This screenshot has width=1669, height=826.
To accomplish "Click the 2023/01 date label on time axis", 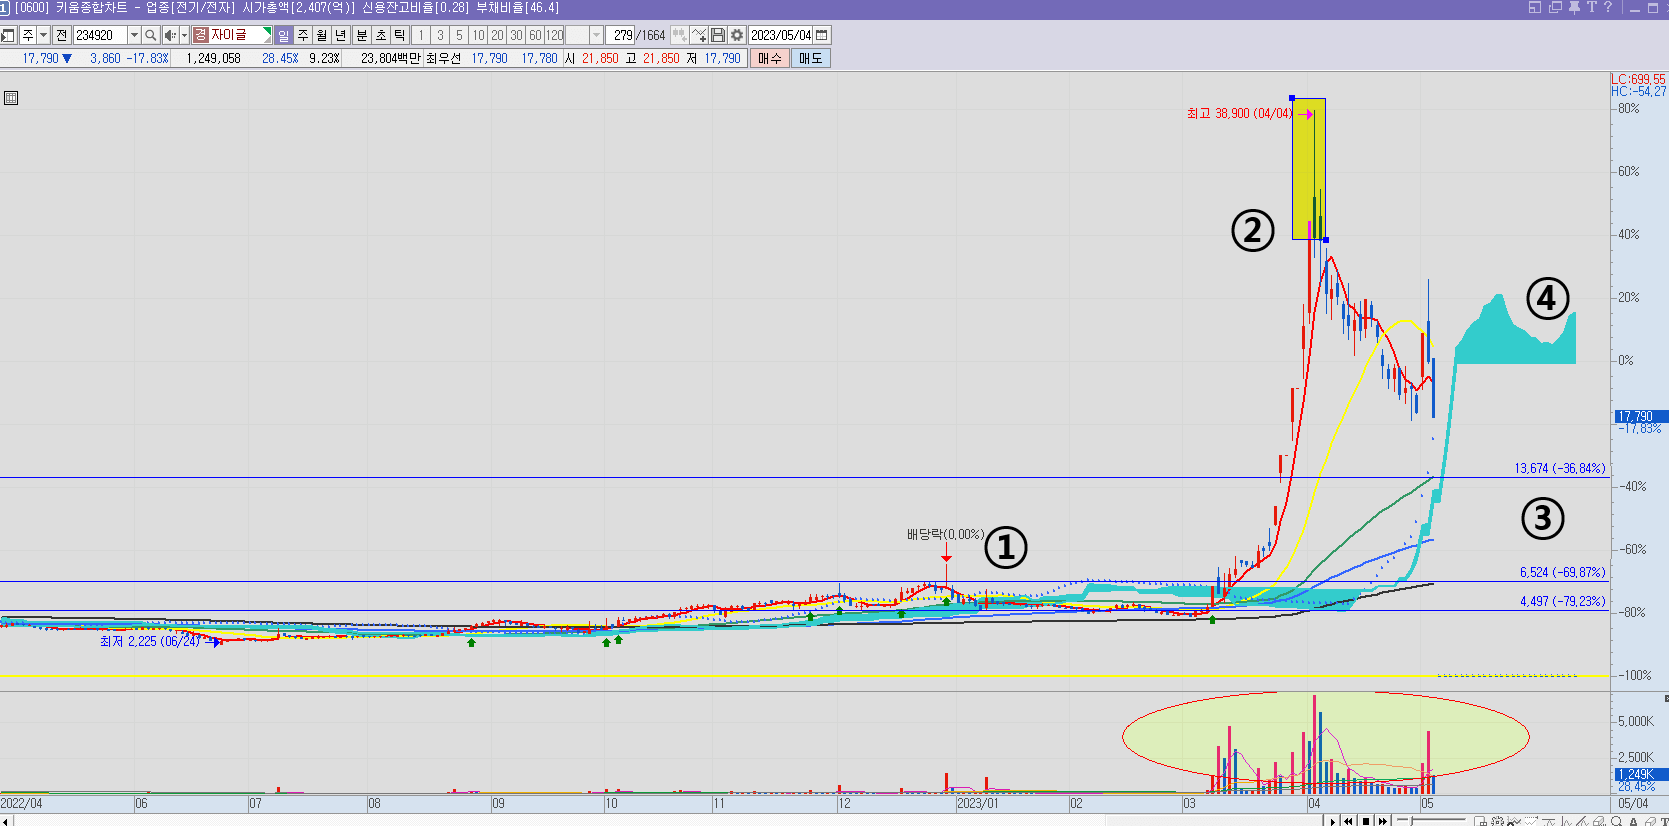I will [977, 804].
